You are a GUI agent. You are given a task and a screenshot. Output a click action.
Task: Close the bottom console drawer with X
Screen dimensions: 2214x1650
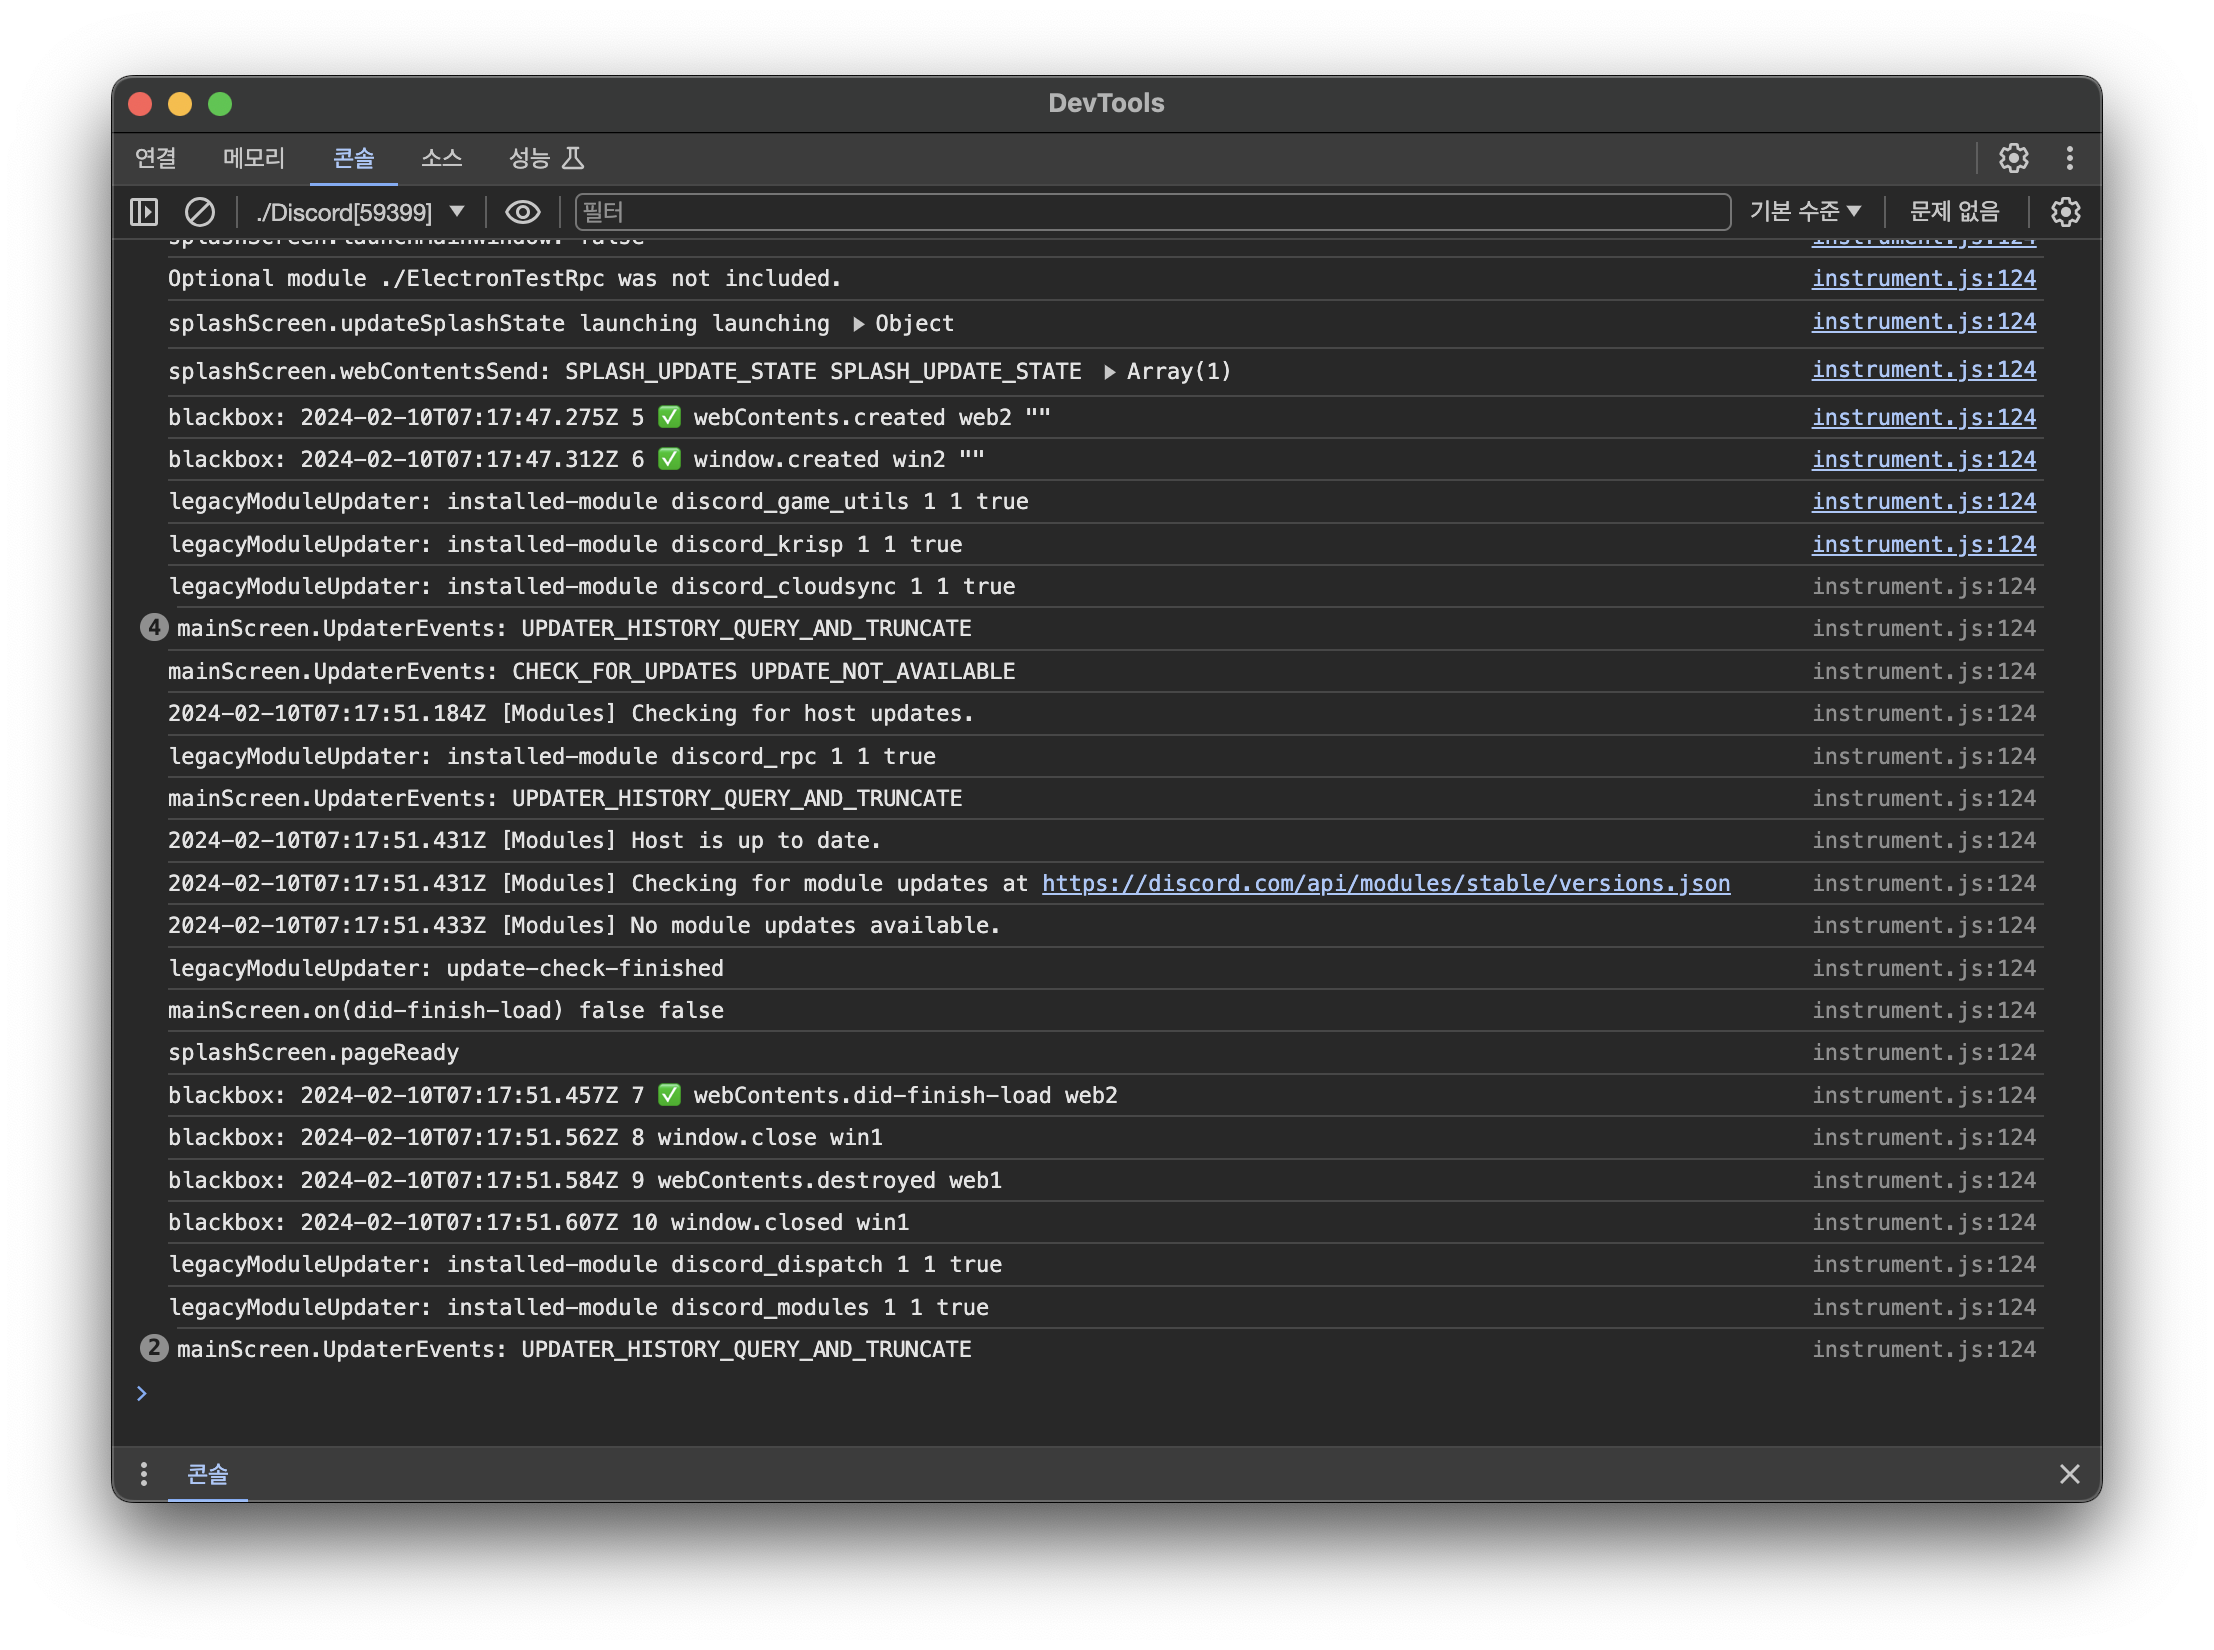pos(2069,1474)
